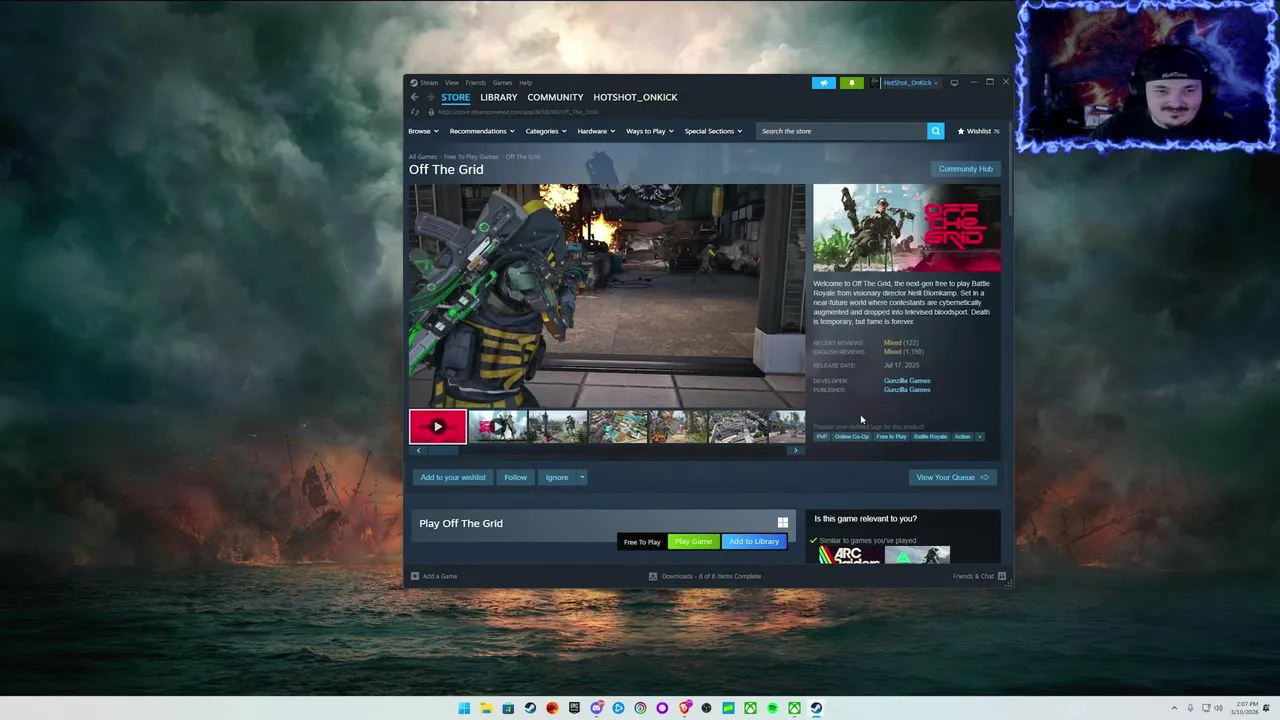Expand the Browse dropdown
Viewport: 1280px width, 720px height.
click(x=423, y=131)
